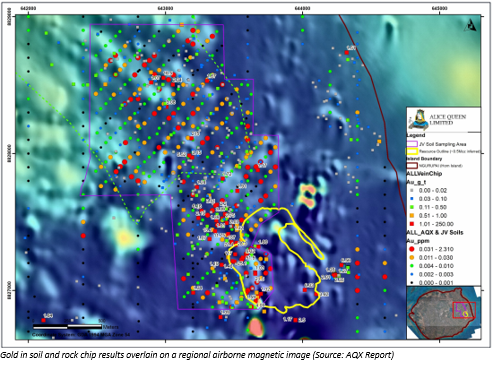
Task: Click the map scale bar
Action: 67,326
